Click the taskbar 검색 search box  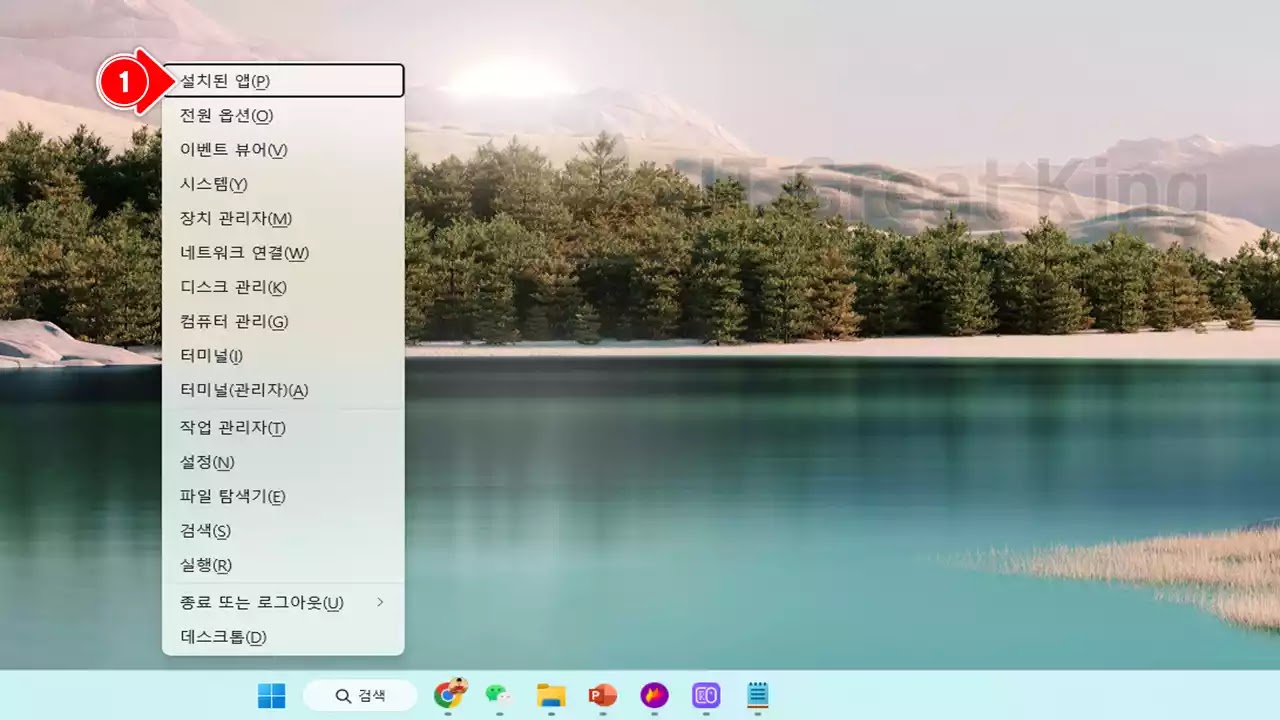click(360, 695)
